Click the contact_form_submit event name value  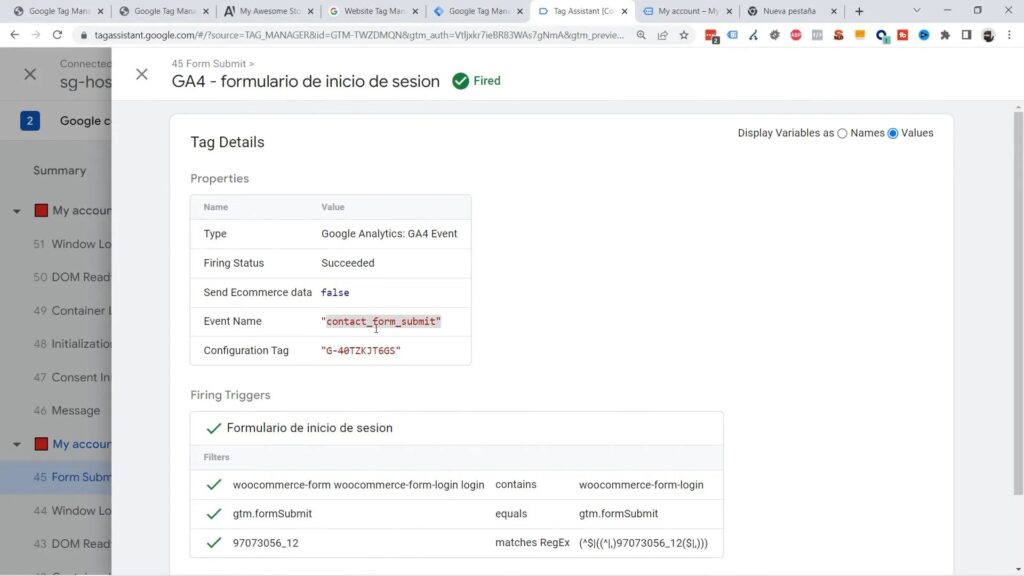381,321
